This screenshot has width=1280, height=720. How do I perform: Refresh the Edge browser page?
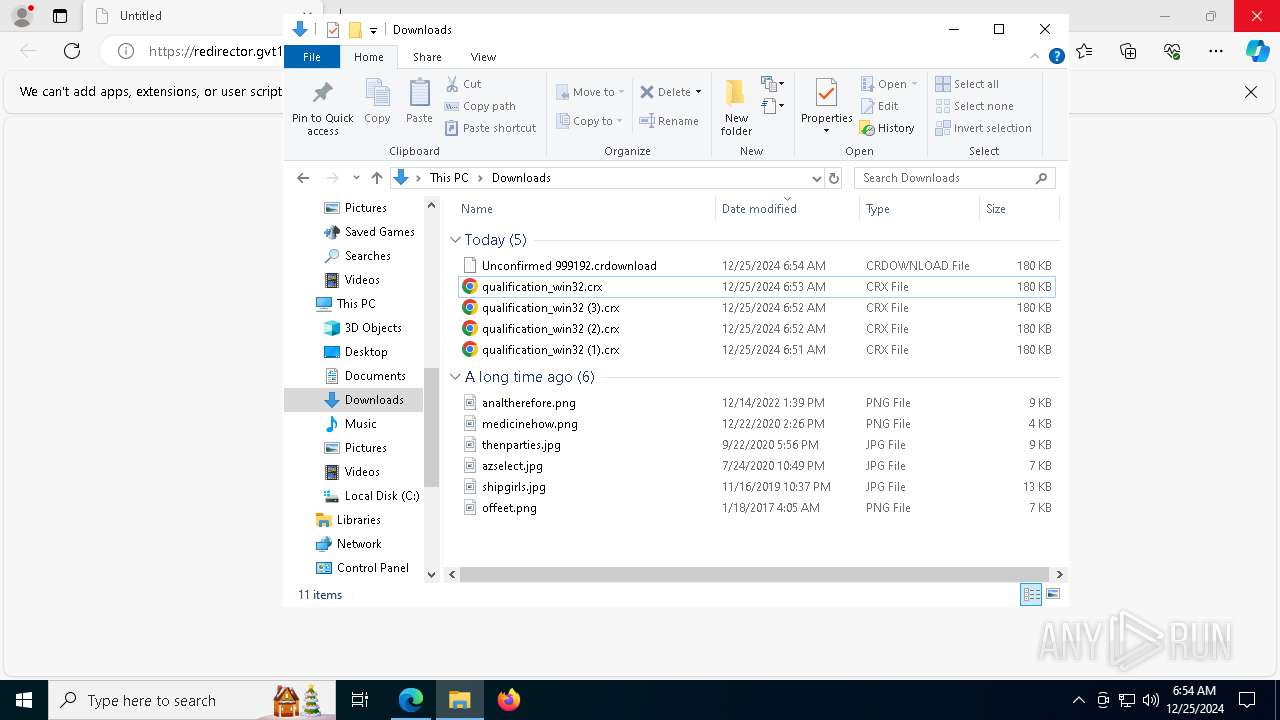(x=72, y=51)
